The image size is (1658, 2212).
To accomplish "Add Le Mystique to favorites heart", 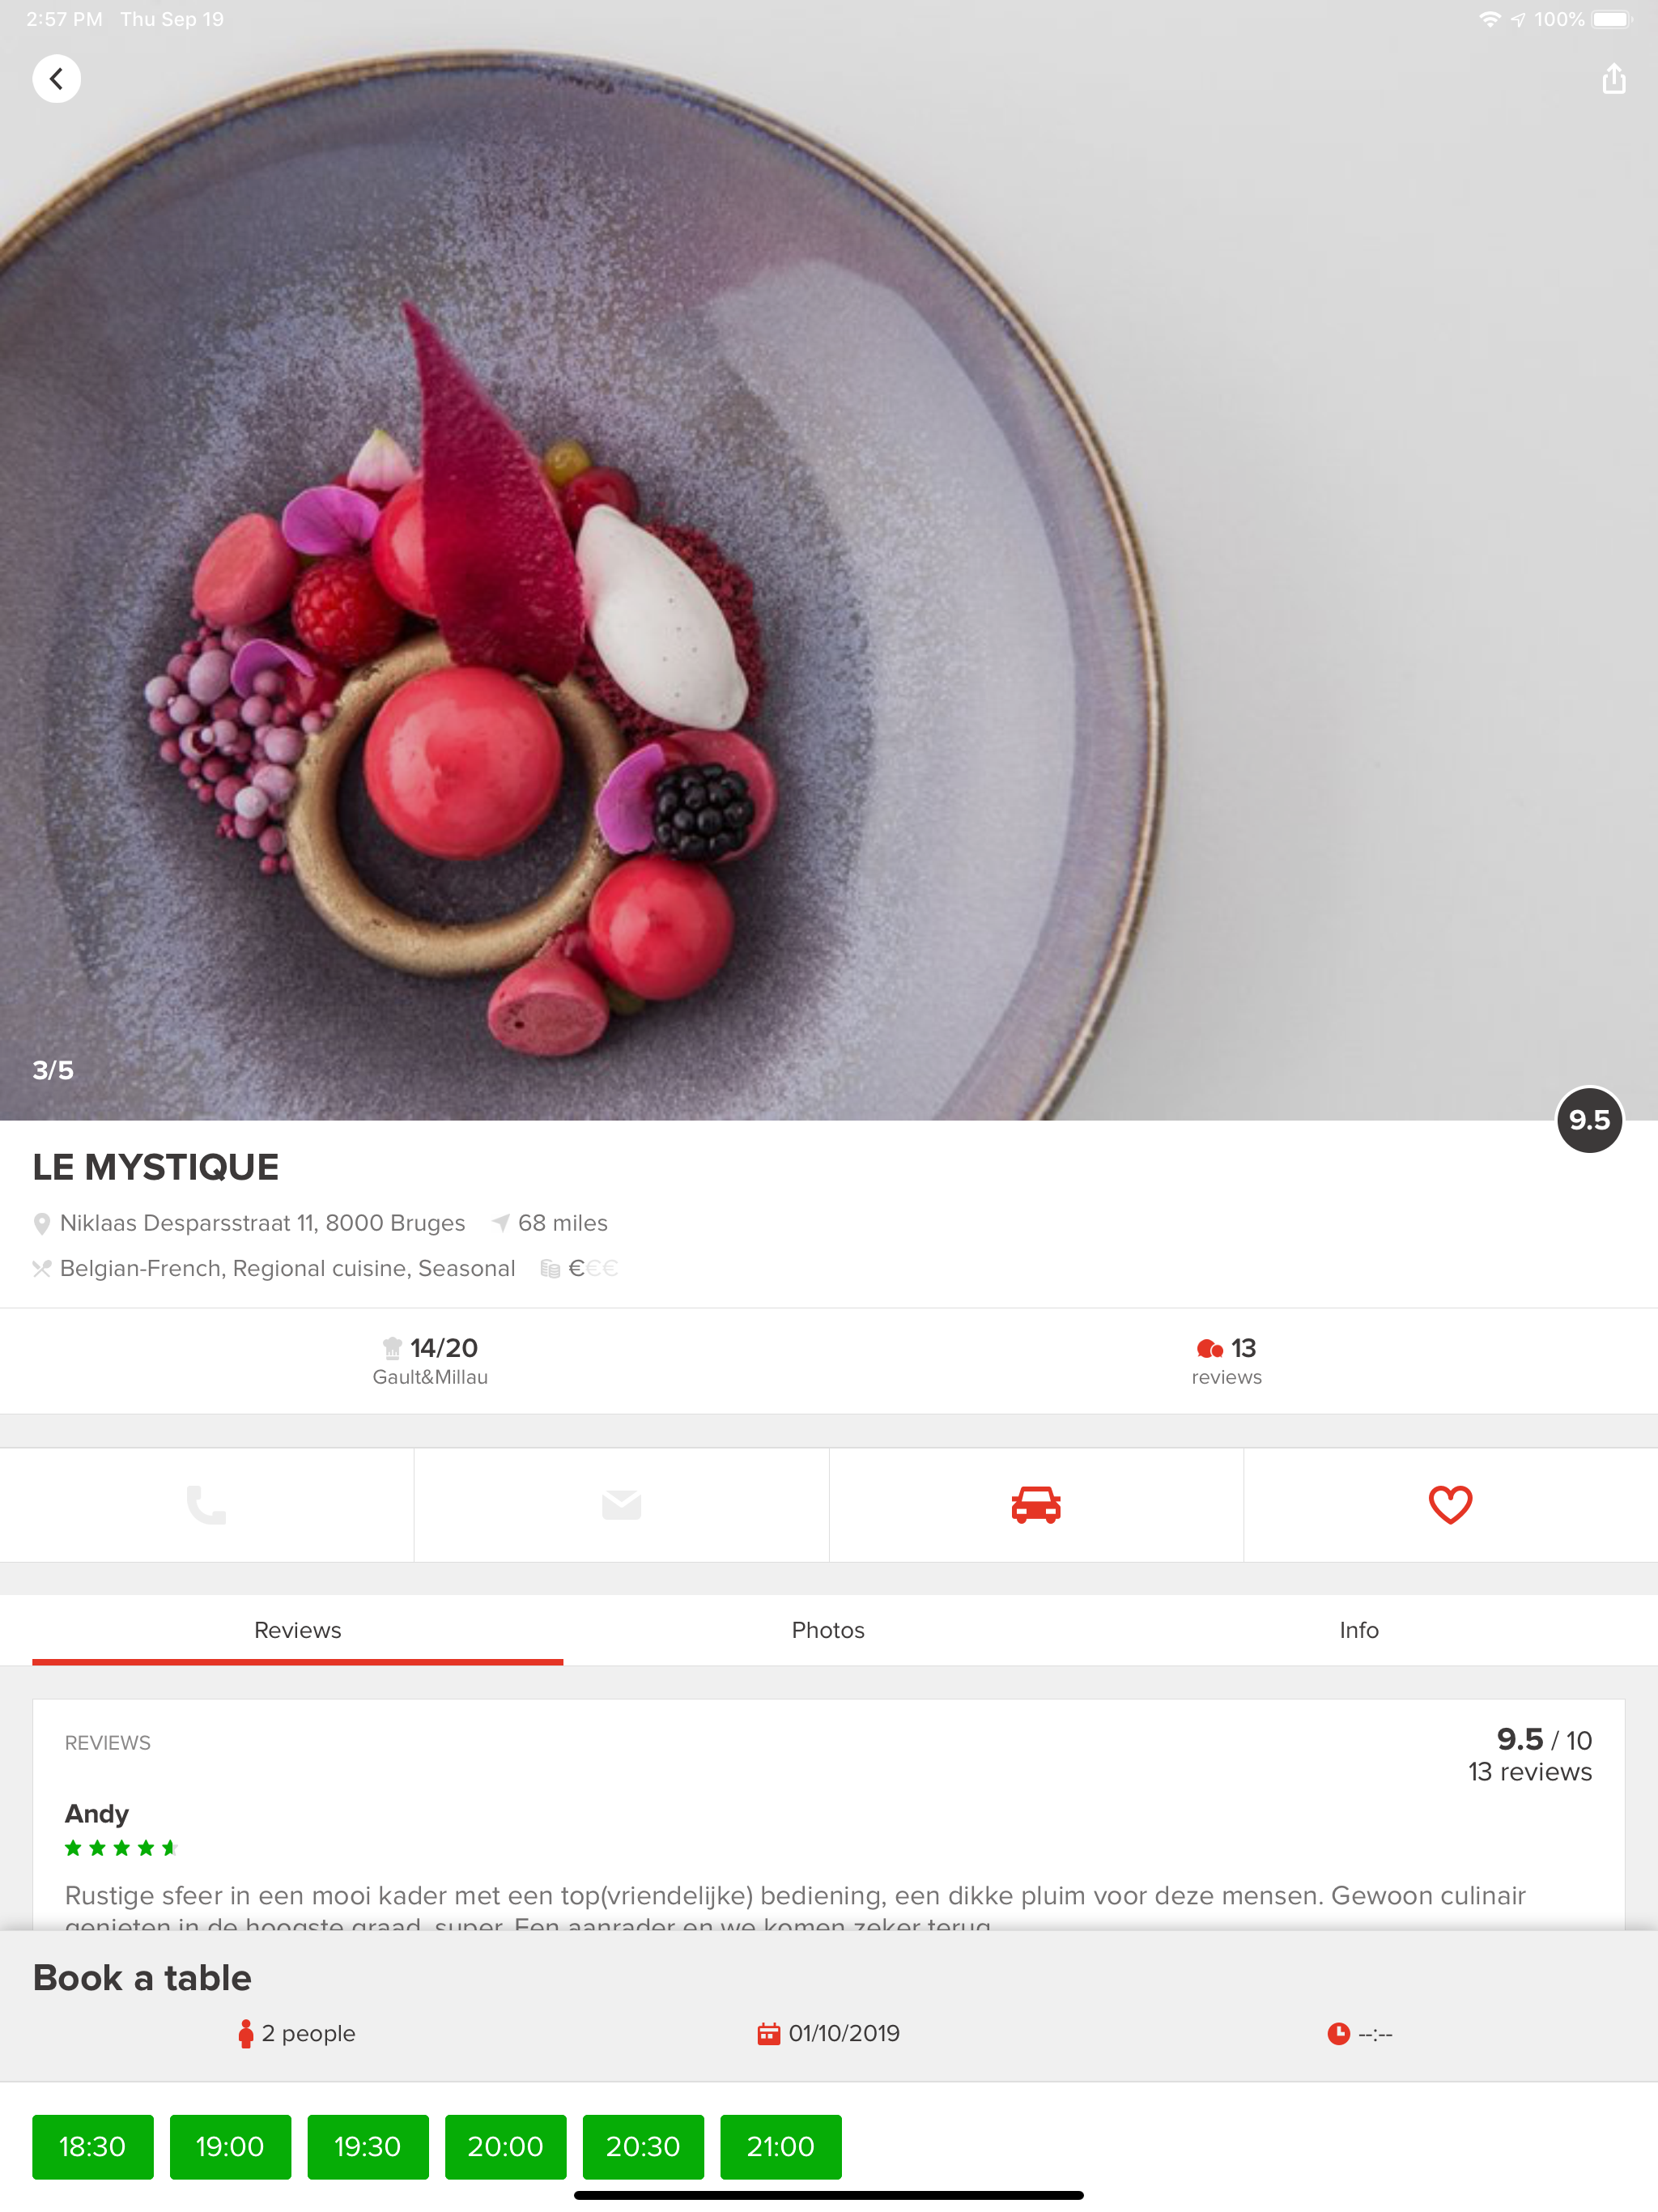I will pos(1450,1504).
